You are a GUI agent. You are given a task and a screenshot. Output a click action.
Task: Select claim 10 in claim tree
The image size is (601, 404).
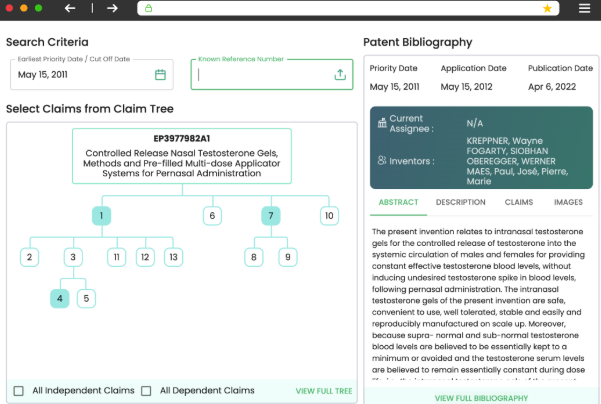click(x=329, y=216)
